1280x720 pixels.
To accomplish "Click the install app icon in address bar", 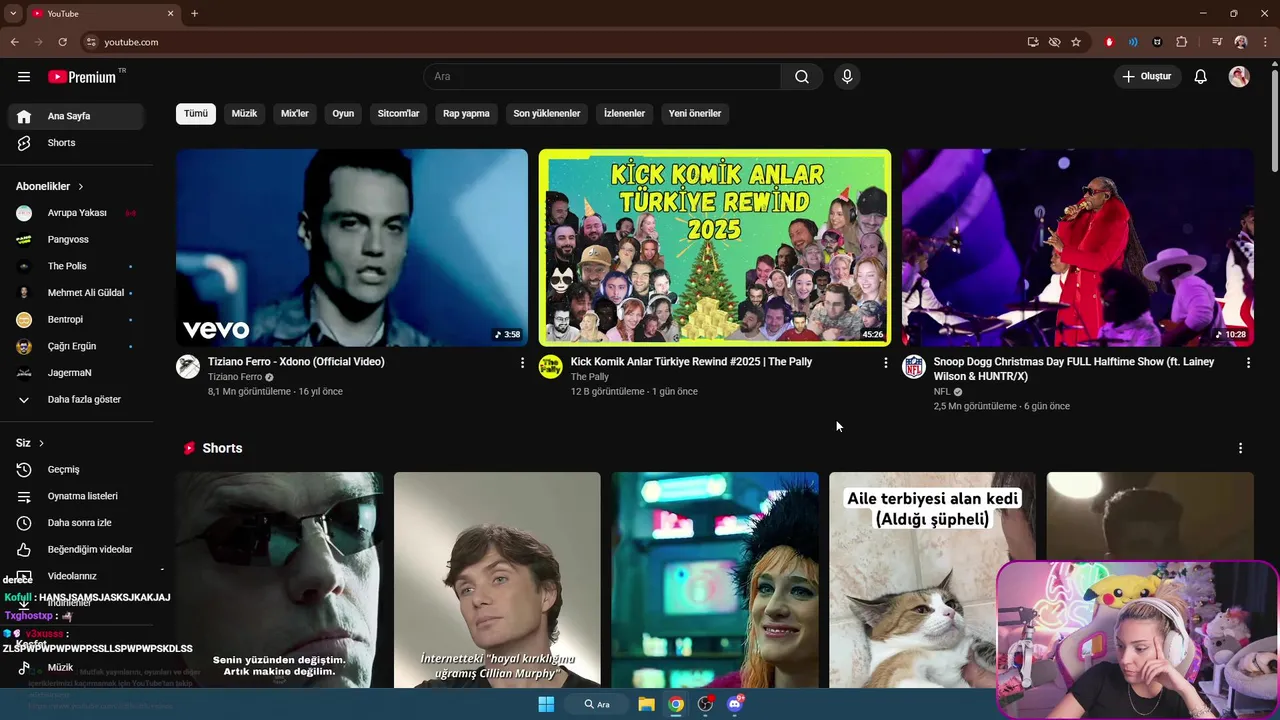I will point(1033,42).
